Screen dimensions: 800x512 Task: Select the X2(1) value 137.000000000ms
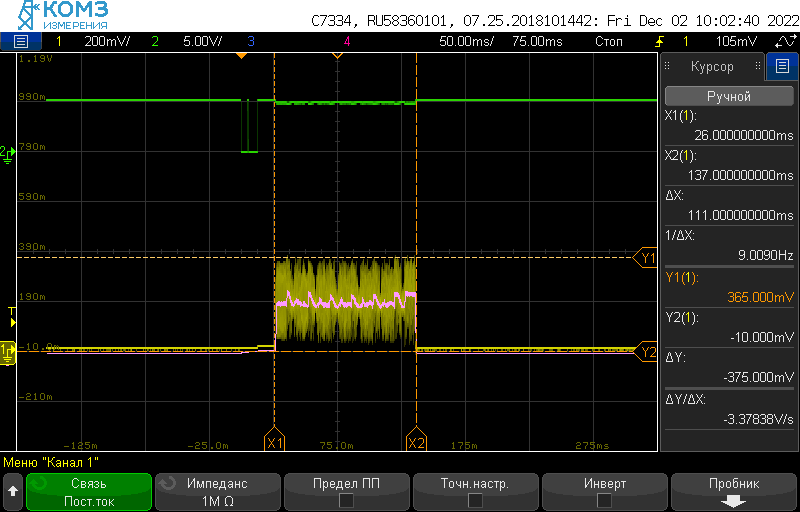coord(740,175)
